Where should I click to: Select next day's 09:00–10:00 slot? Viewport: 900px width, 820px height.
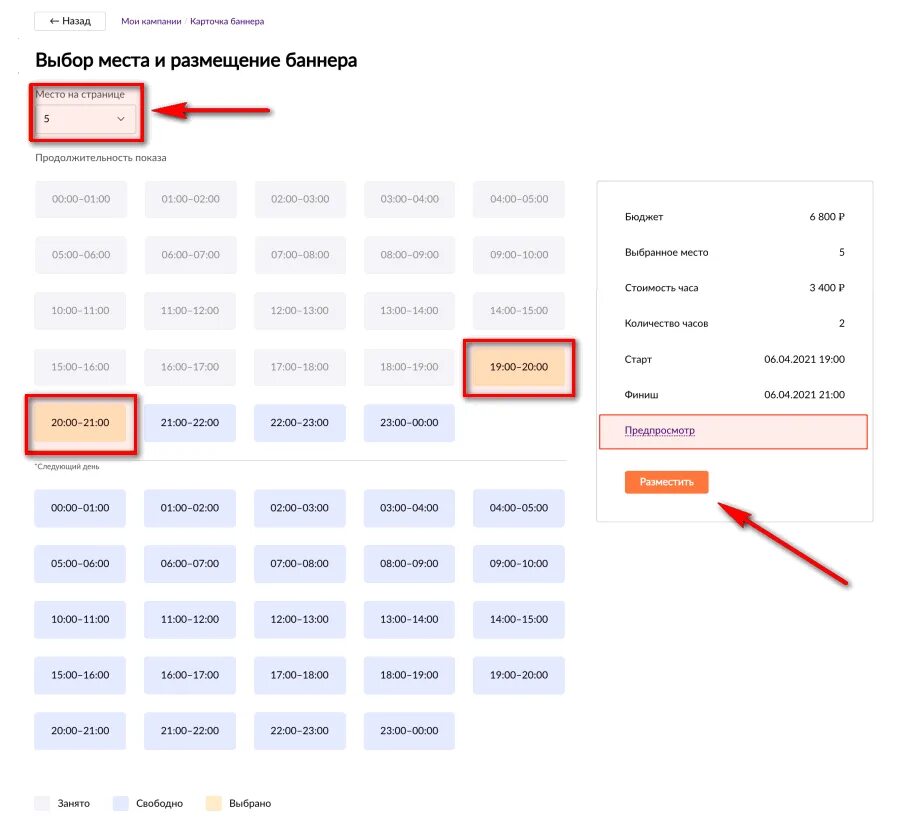[x=519, y=563]
